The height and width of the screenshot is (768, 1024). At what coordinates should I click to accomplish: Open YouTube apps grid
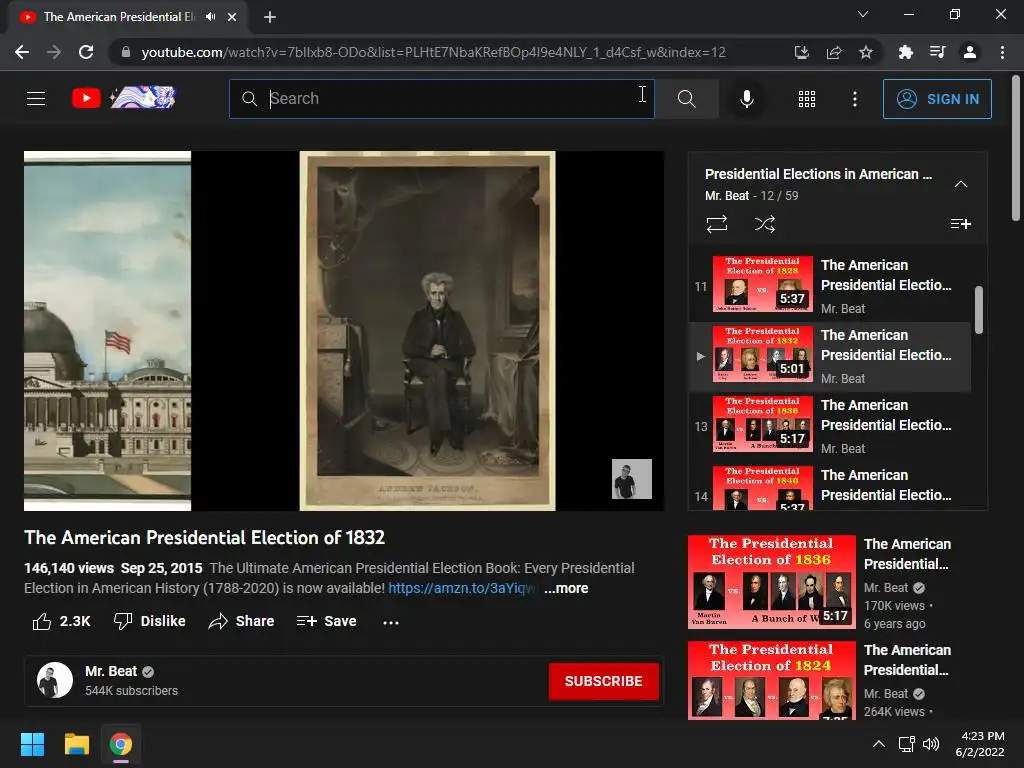(807, 99)
